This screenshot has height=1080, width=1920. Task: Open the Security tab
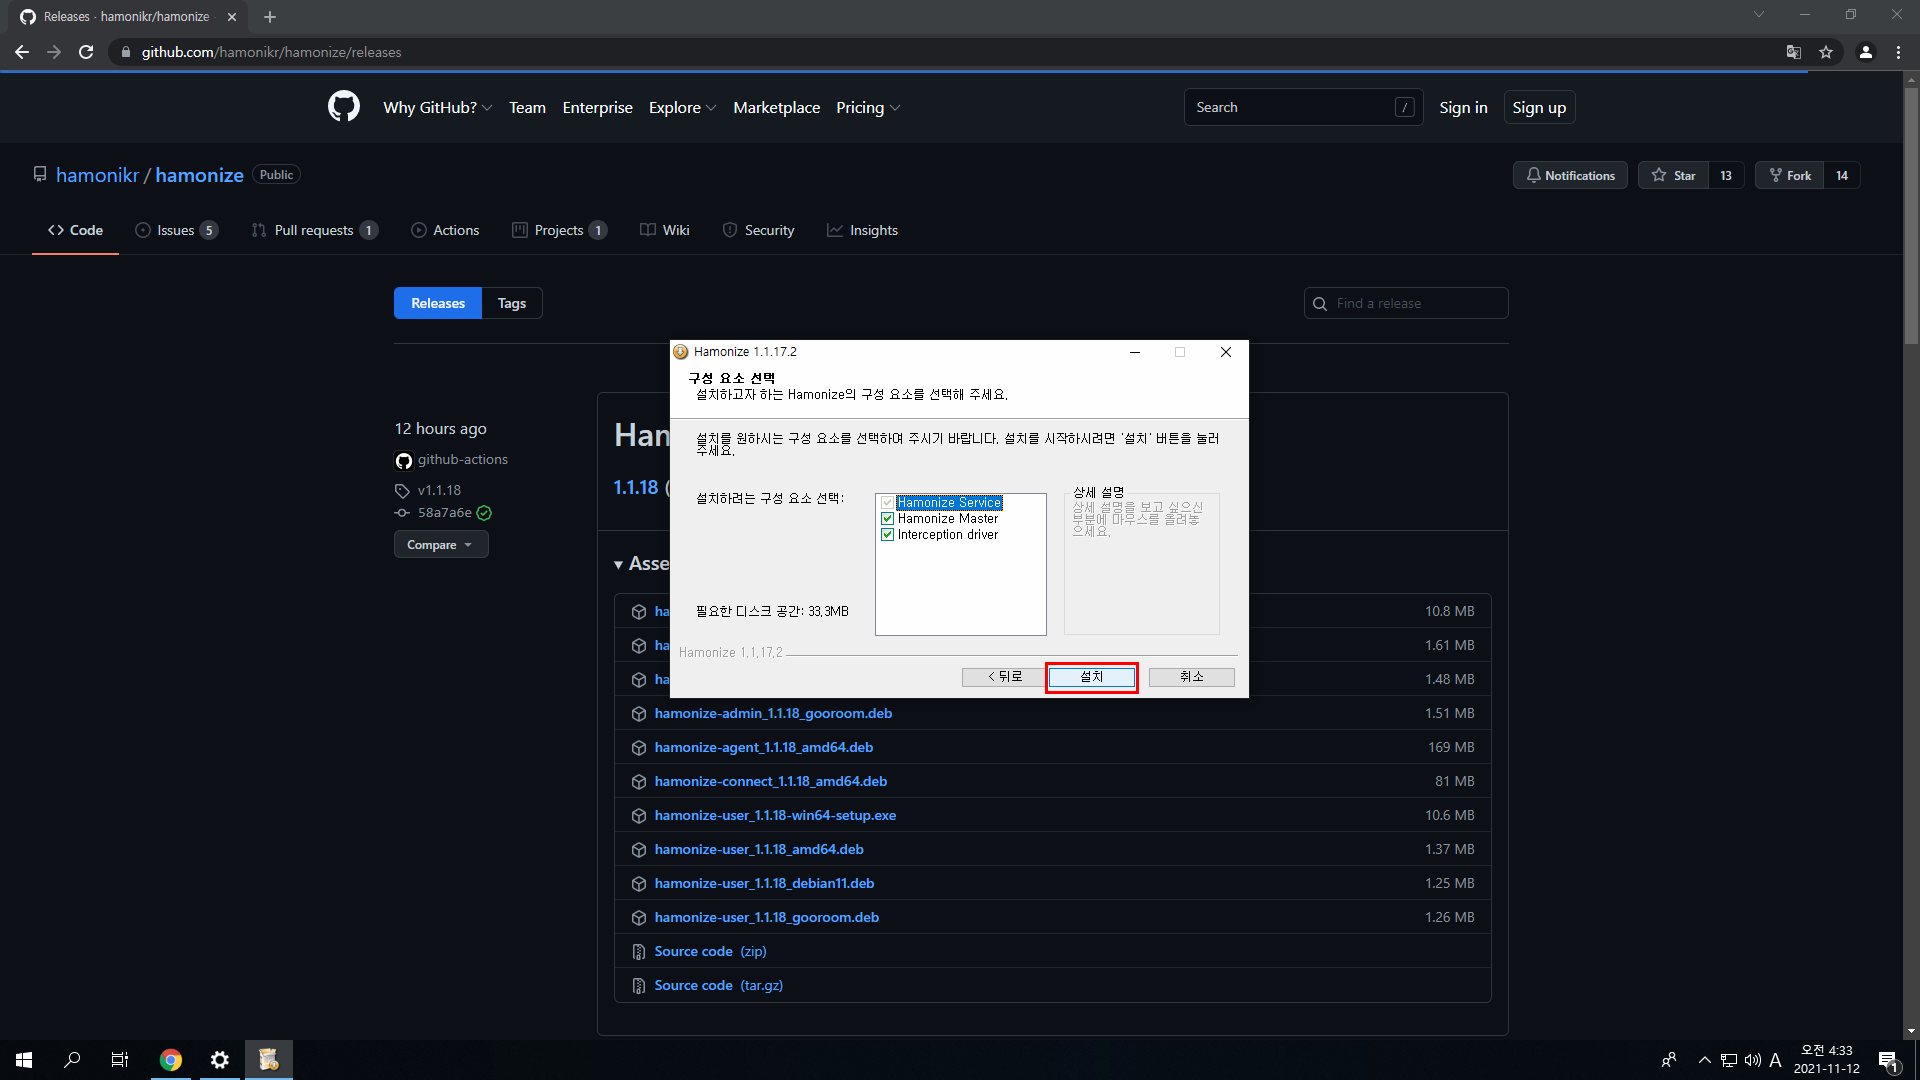point(758,230)
